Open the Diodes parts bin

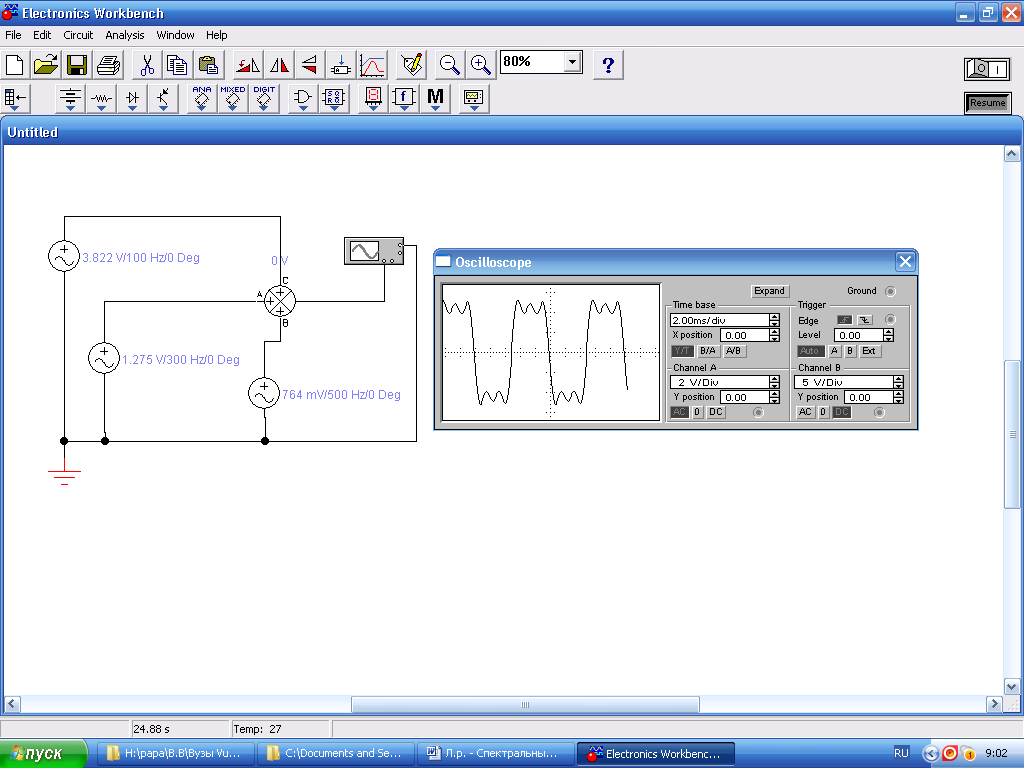(x=133, y=99)
